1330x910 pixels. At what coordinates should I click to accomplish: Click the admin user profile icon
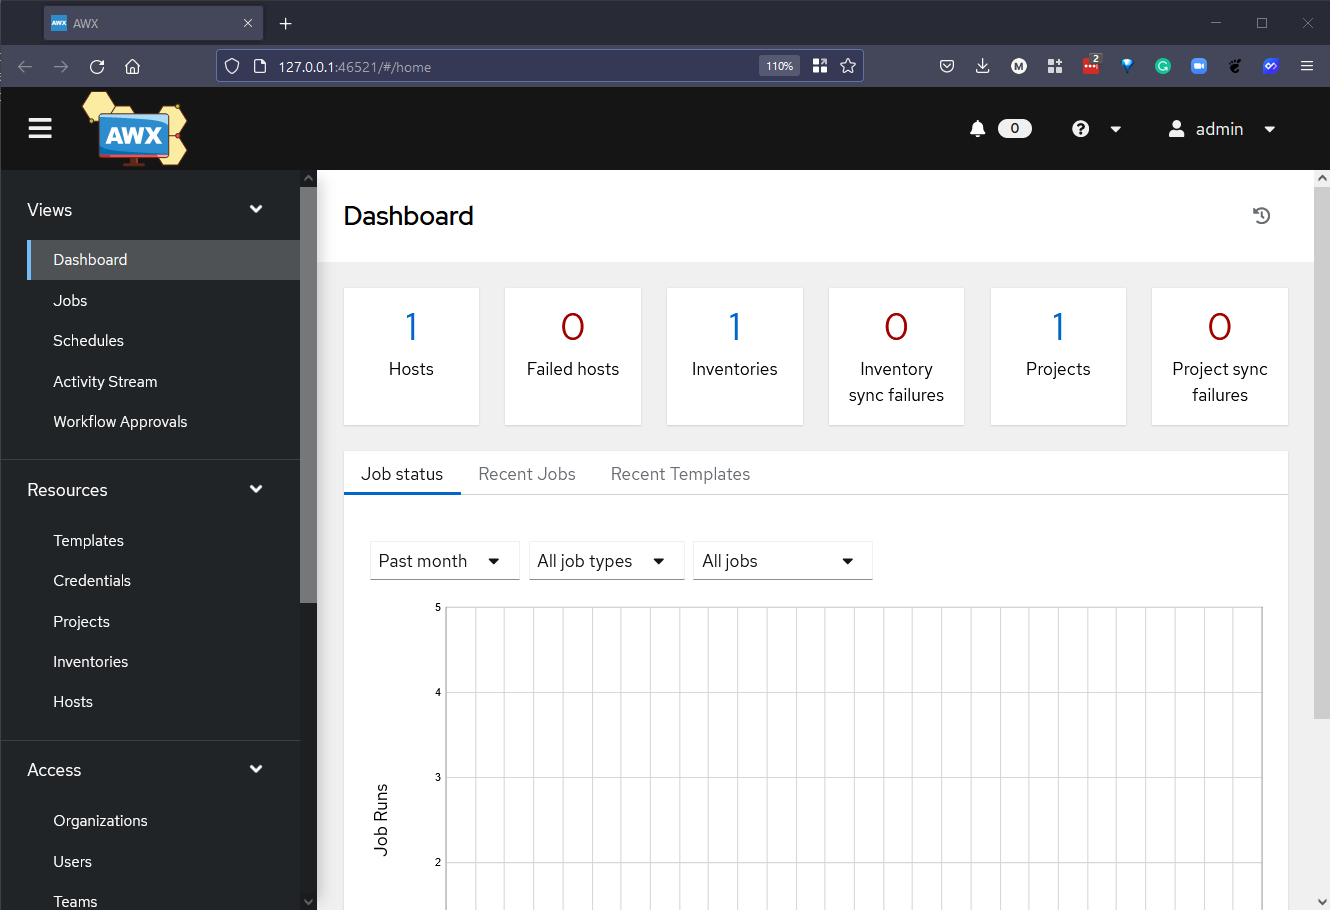point(1176,128)
